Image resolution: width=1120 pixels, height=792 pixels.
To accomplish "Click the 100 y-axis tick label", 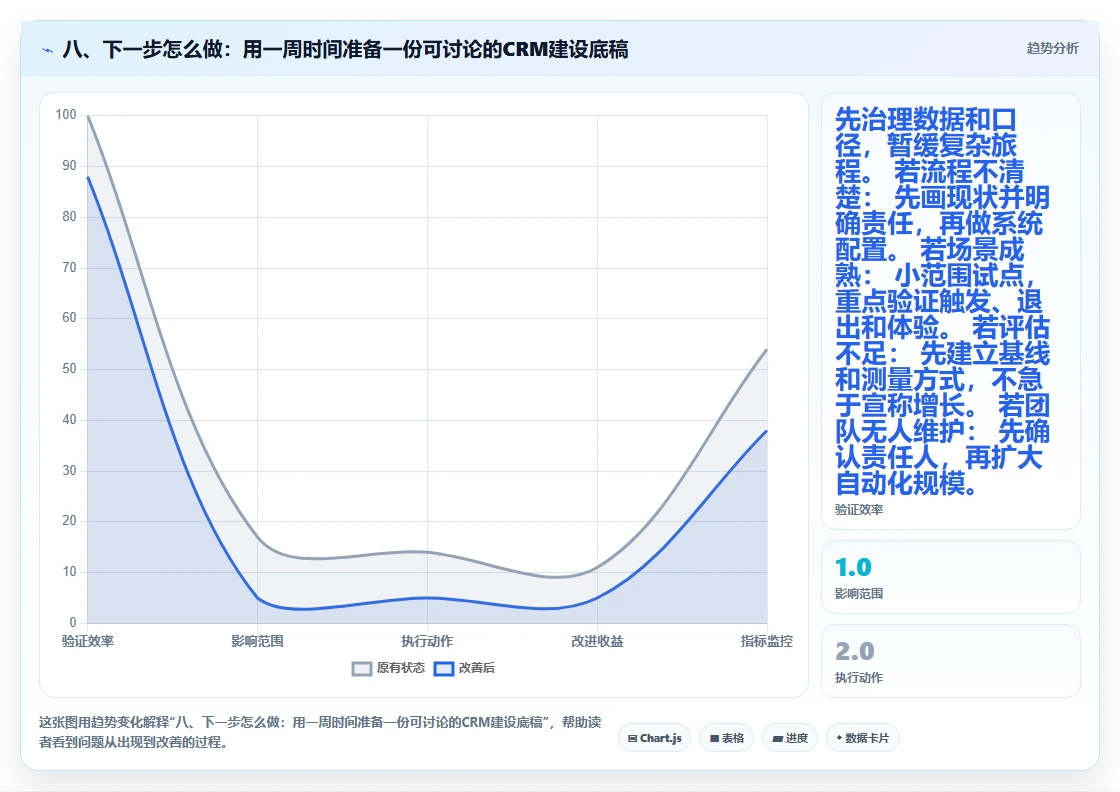I will [x=66, y=115].
